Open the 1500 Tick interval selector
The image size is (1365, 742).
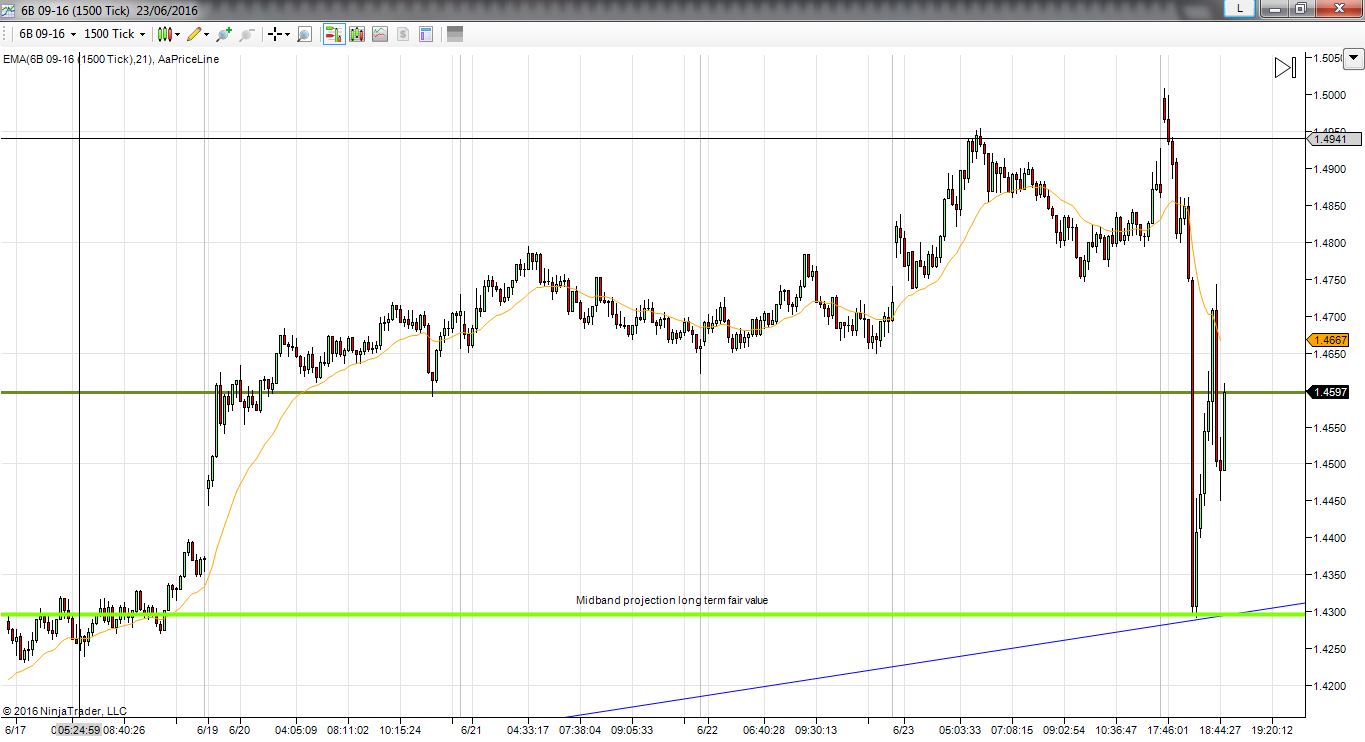point(115,34)
